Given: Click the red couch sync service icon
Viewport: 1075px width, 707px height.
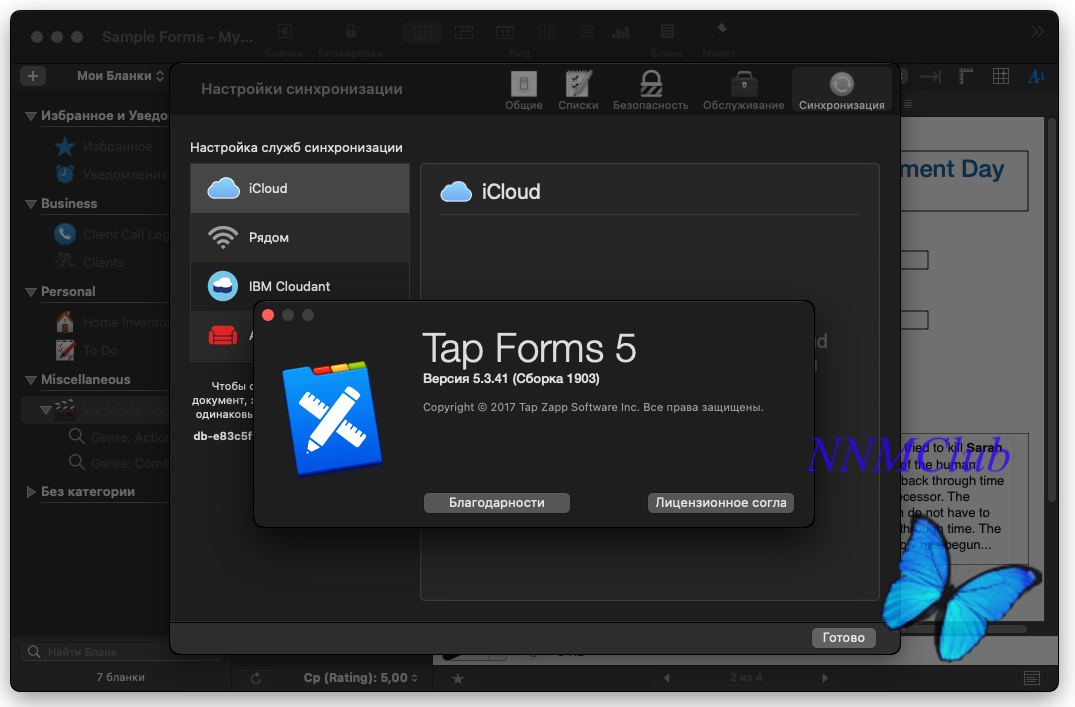Looking at the screenshot, I should coord(223,335).
